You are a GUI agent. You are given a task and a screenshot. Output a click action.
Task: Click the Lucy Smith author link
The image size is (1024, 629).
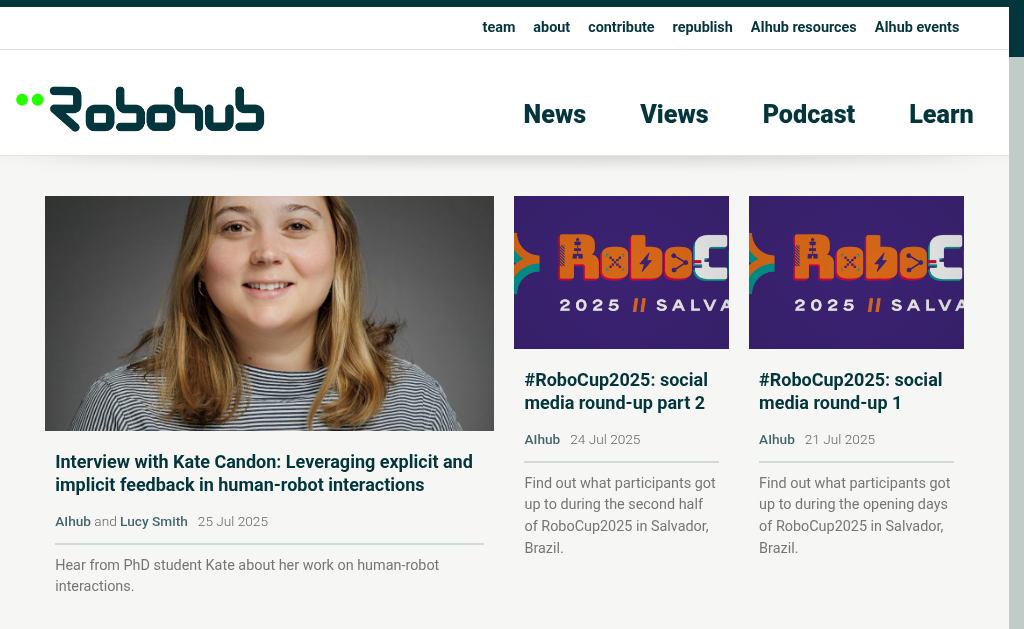coord(153,522)
